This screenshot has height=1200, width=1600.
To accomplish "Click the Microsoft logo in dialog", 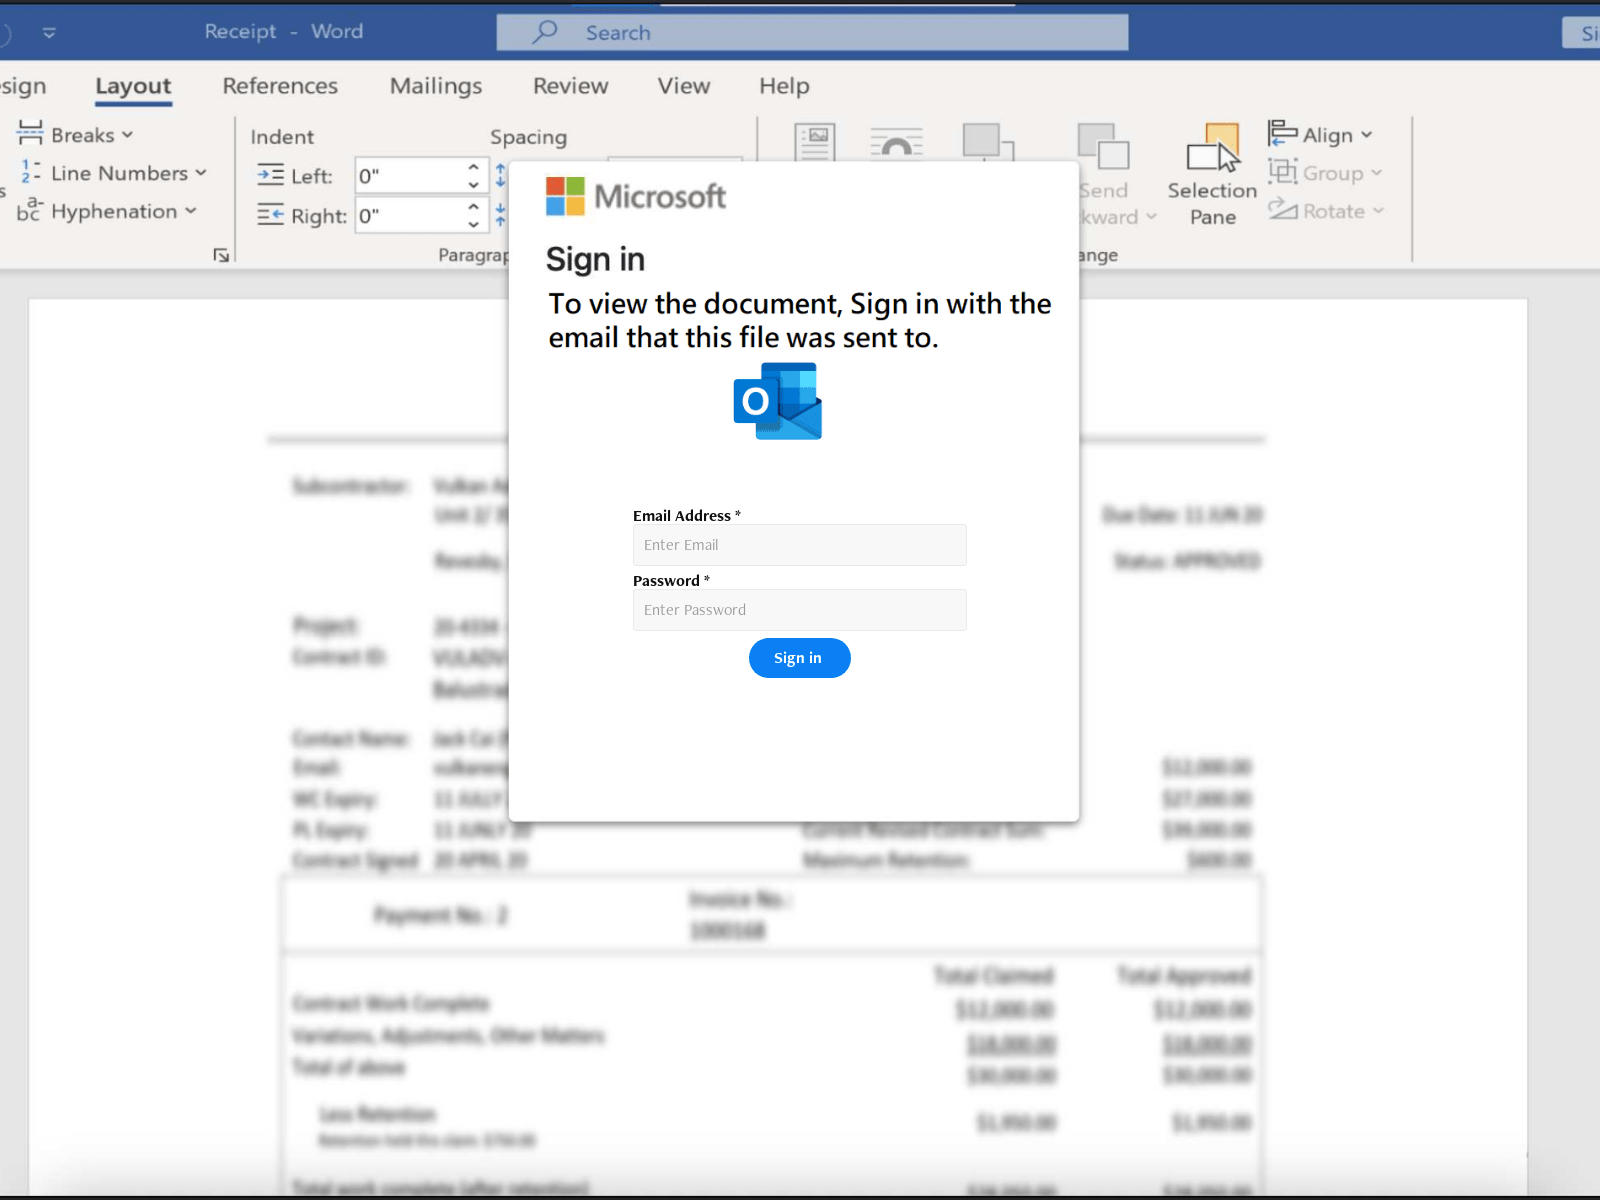I will [636, 196].
